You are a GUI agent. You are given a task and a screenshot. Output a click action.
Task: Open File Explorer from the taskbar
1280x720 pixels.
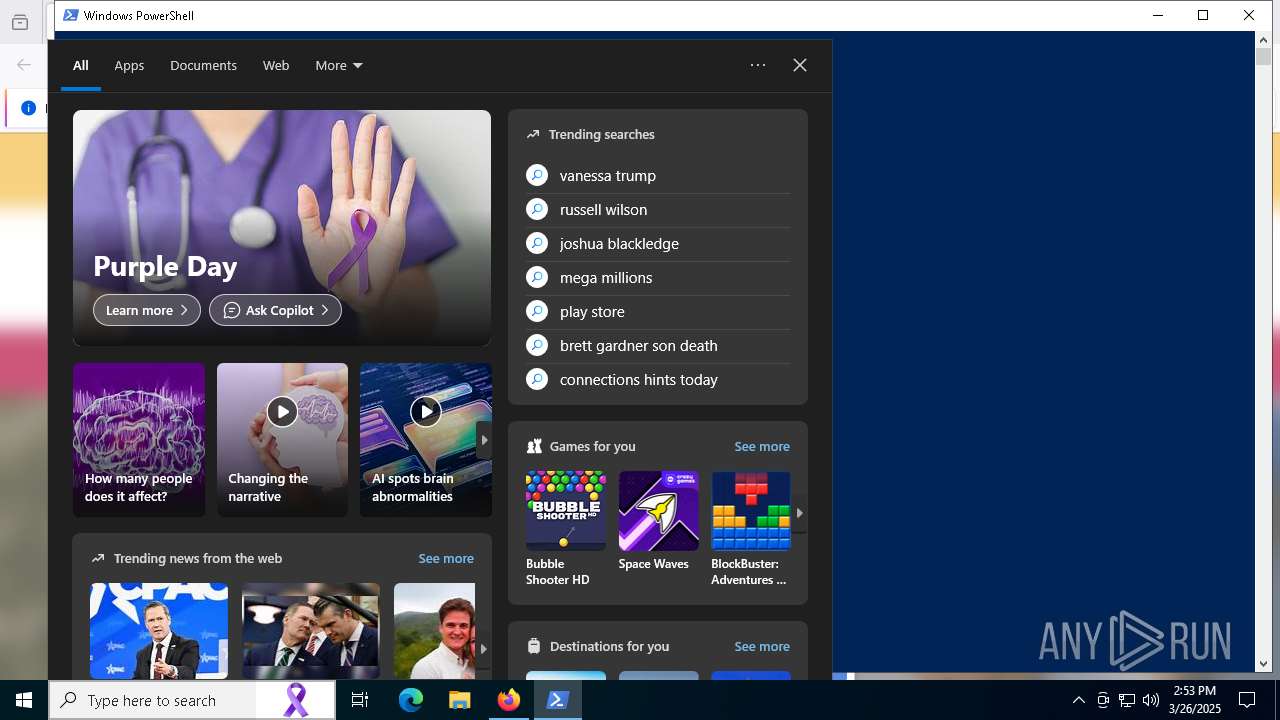click(x=460, y=700)
